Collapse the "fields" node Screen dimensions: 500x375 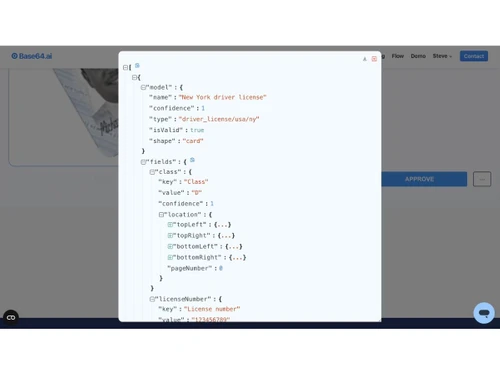pyautogui.click(x=143, y=162)
